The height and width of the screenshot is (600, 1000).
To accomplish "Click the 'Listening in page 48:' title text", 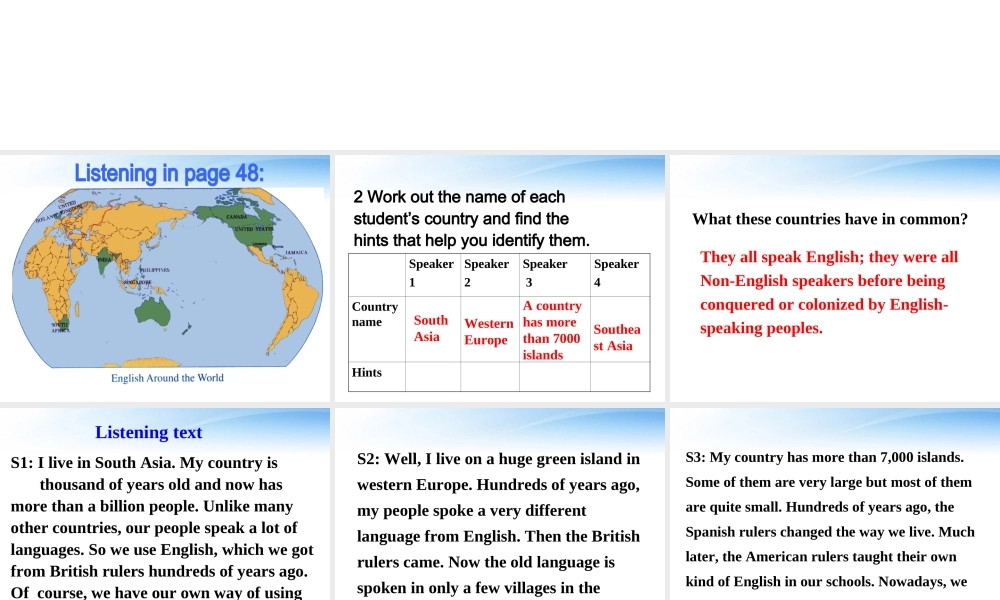I will click(169, 173).
